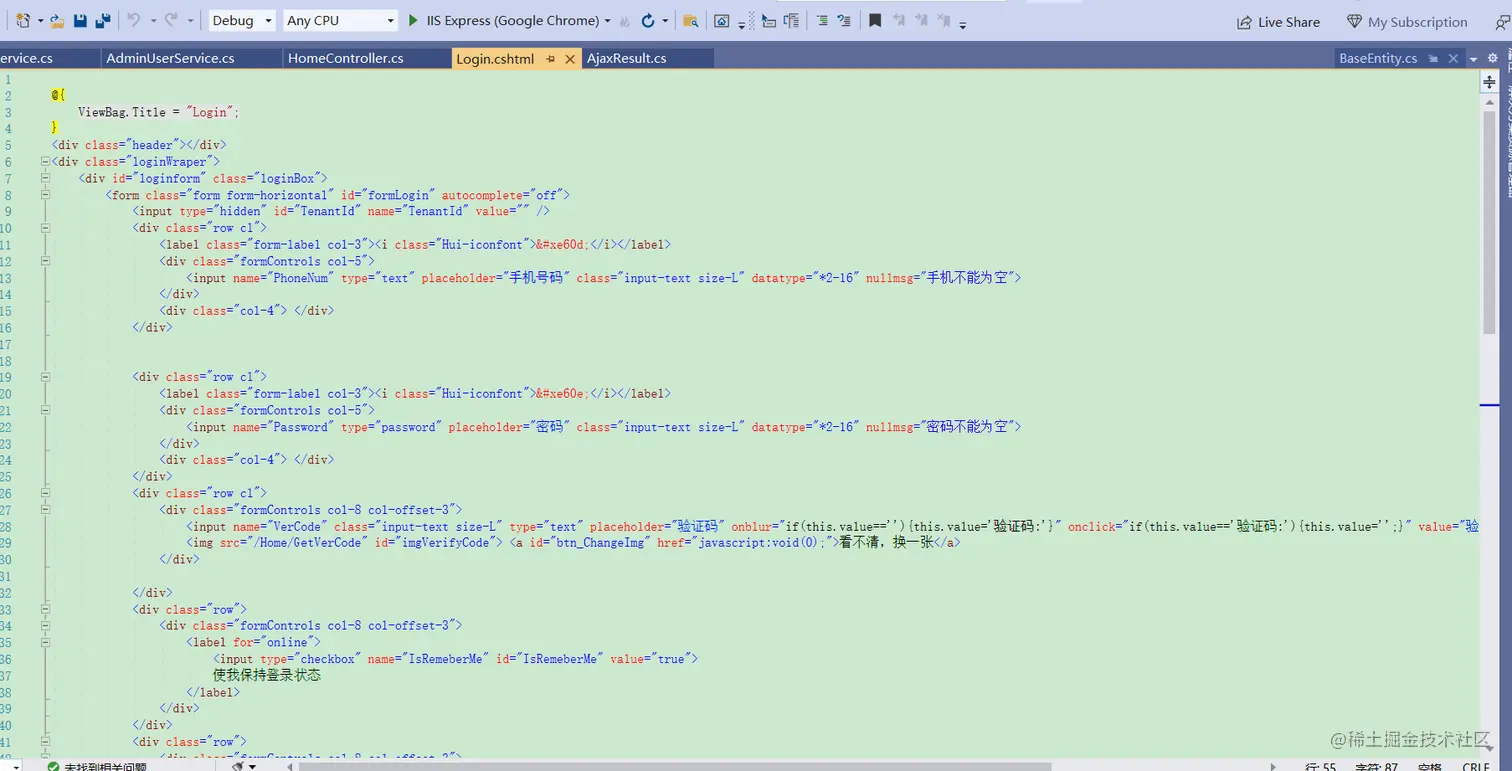The image size is (1512, 771).
Task: Collapse the row cl div on line 10
Action: tap(45, 228)
